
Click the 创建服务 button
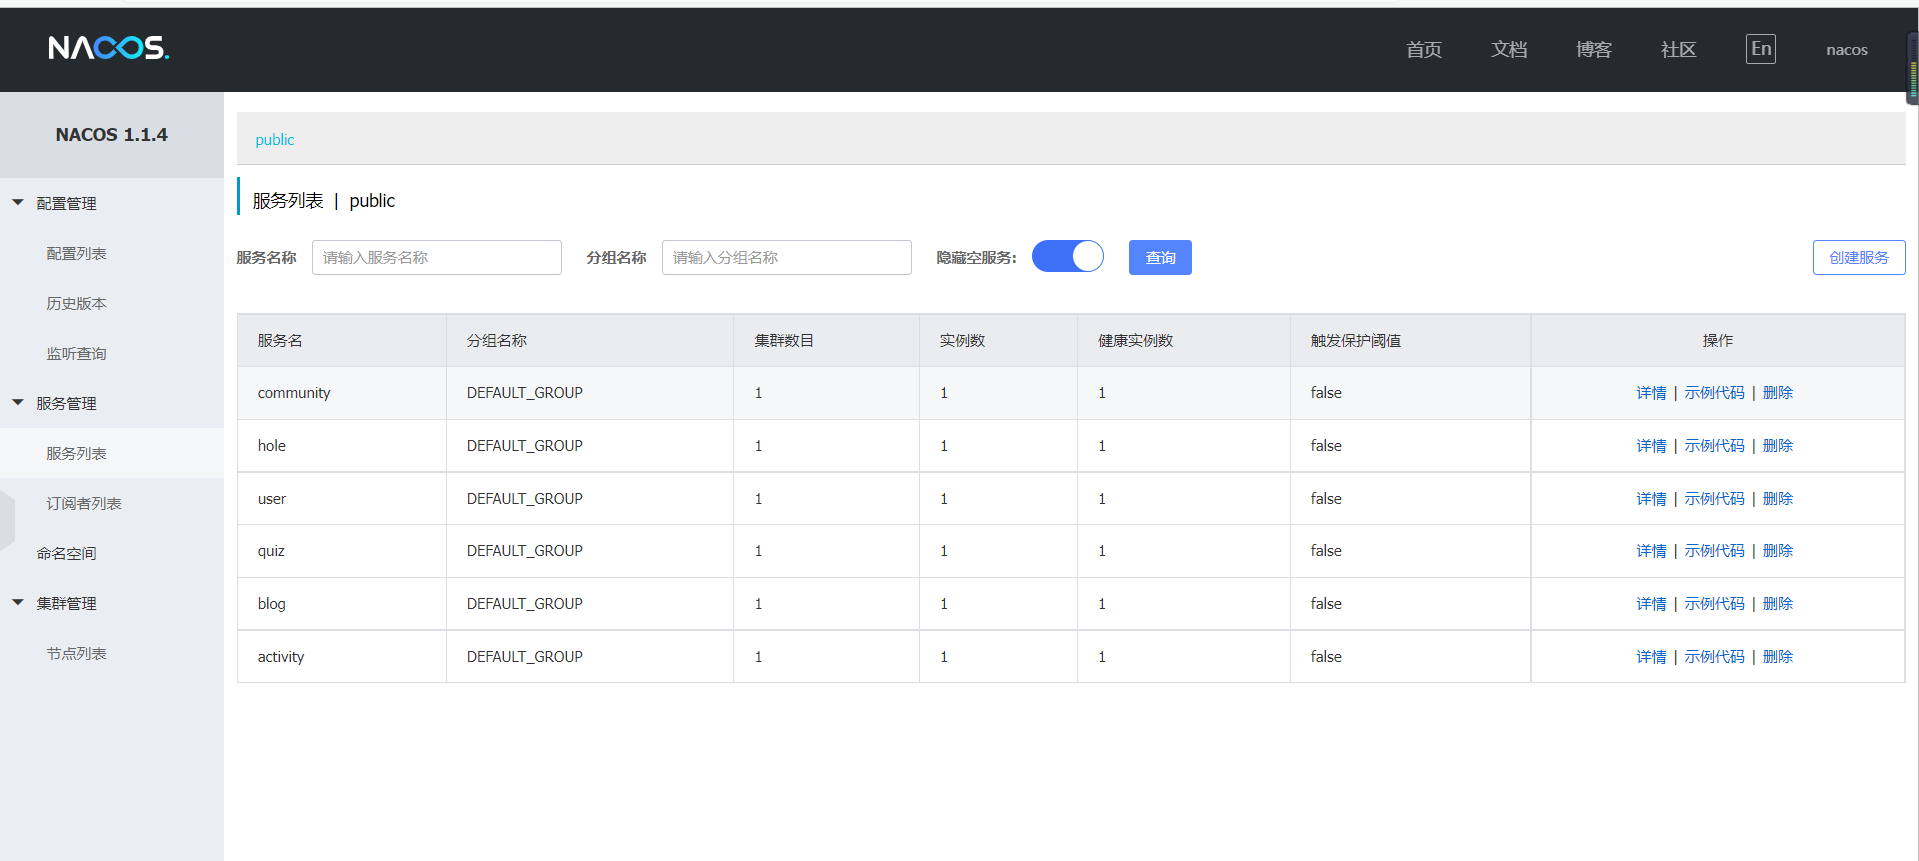click(x=1859, y=257)
